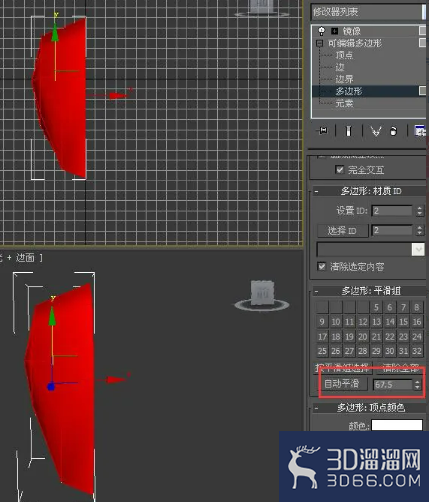Image resolution: width=429 pixels, height=502 pixels.
Task: Click smoothing group button 17
Action: coord(322,336)
